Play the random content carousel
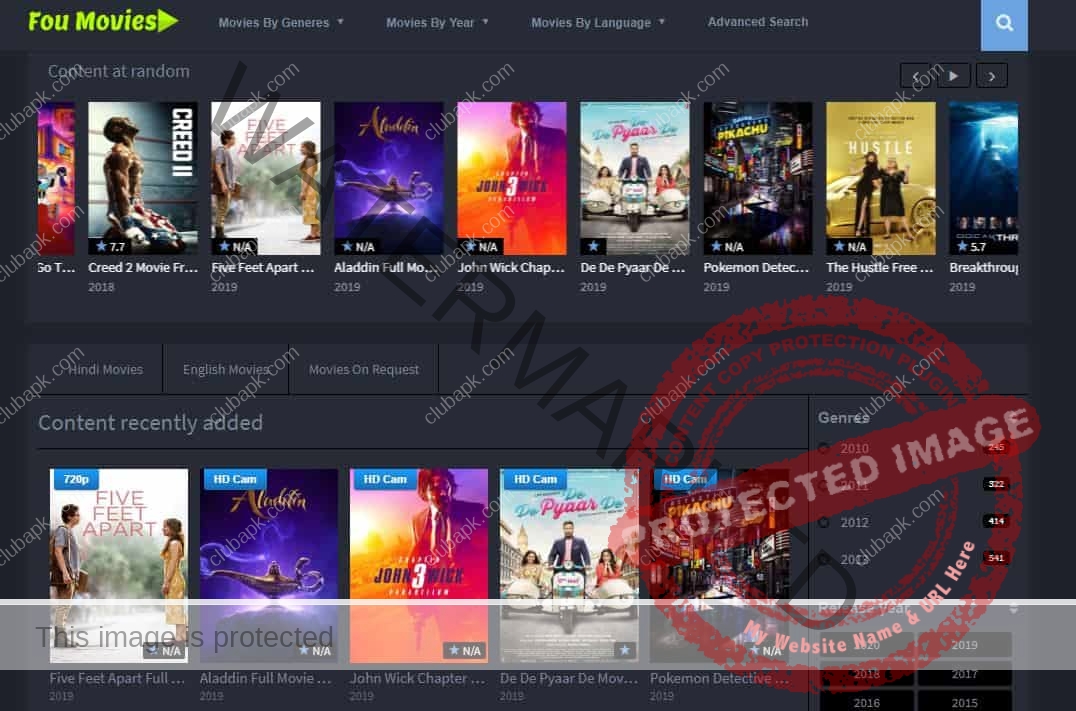This screenshot has height=711, width=1076. coord(954,75)
